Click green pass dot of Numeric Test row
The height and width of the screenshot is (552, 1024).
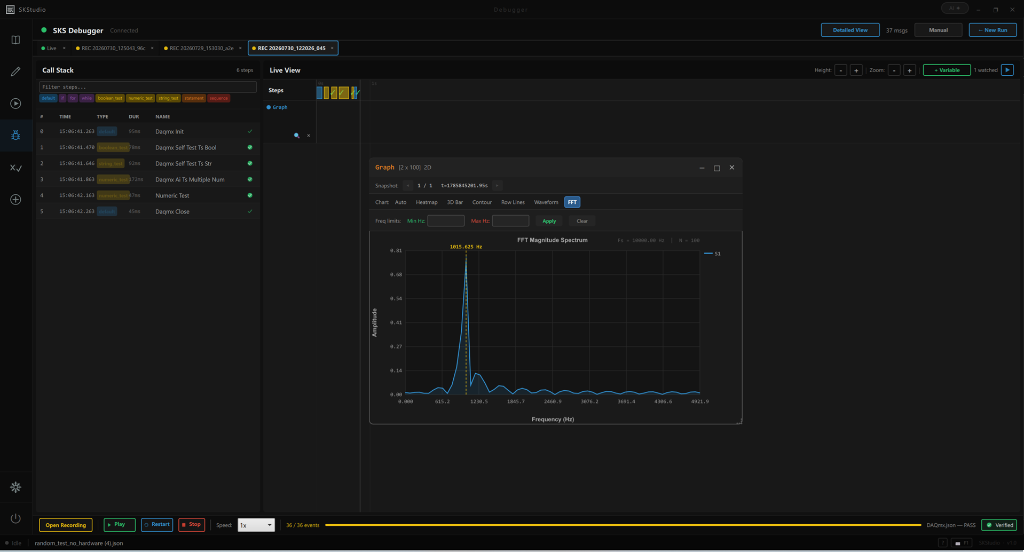[249, 195]
